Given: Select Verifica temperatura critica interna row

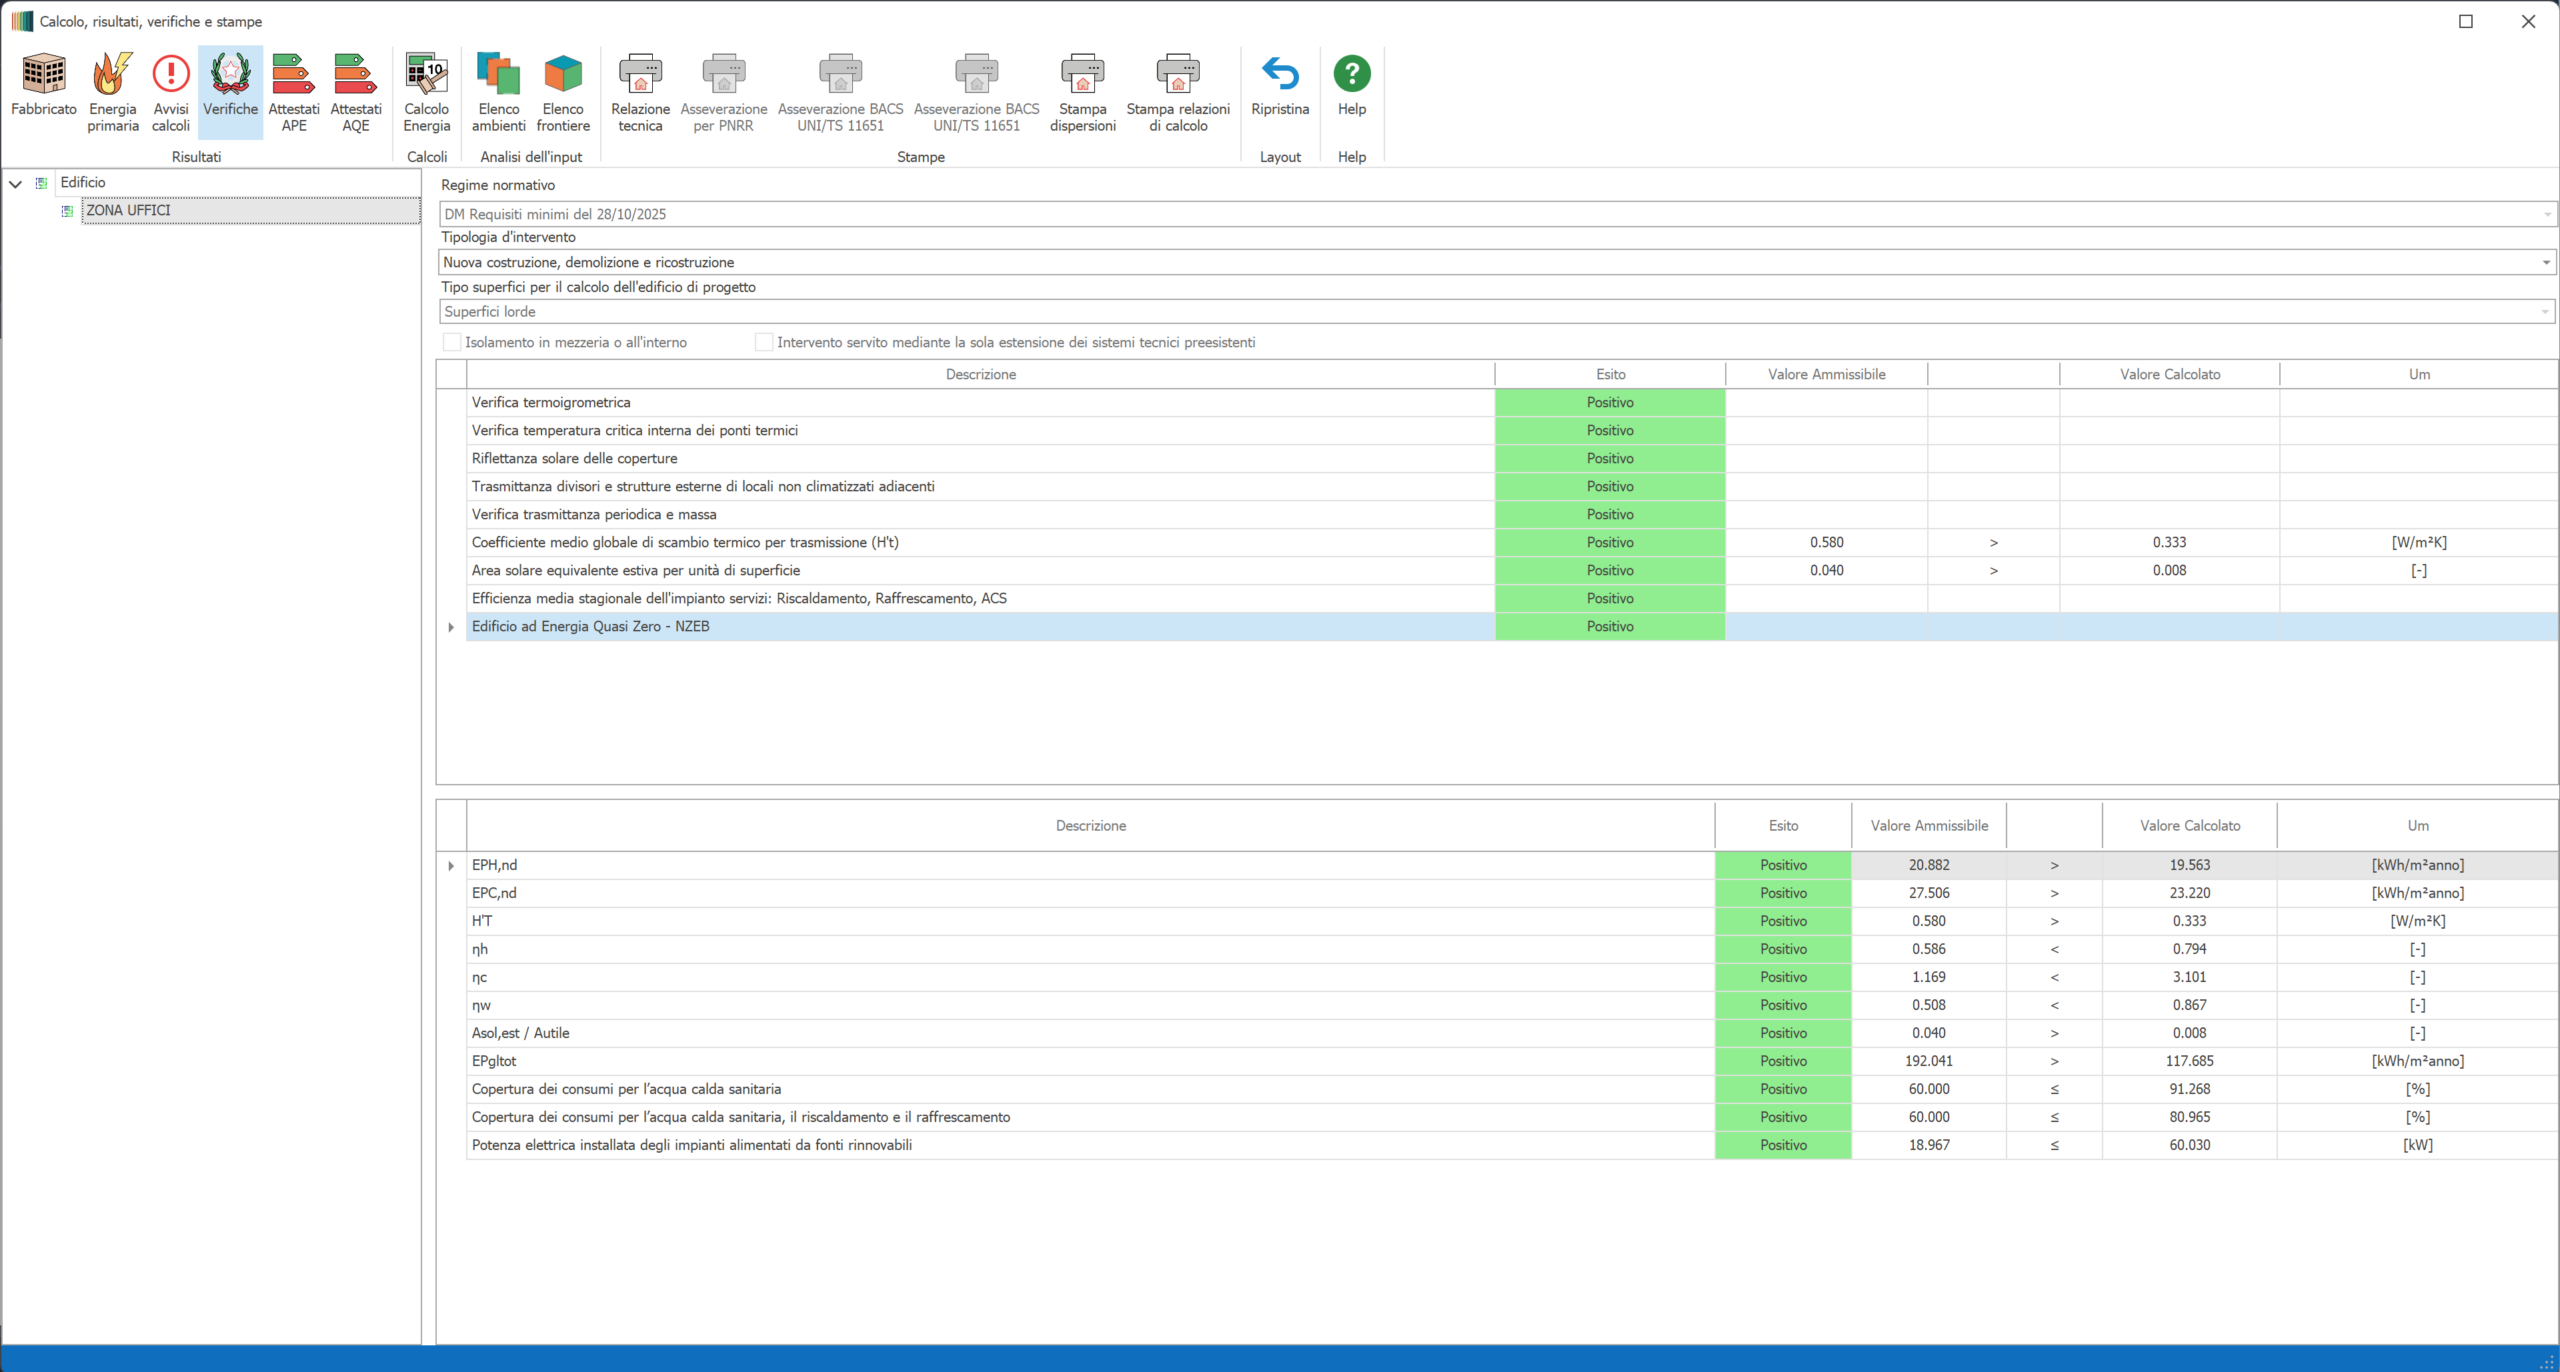Looking at the screenshot, I should [1512, 430].
